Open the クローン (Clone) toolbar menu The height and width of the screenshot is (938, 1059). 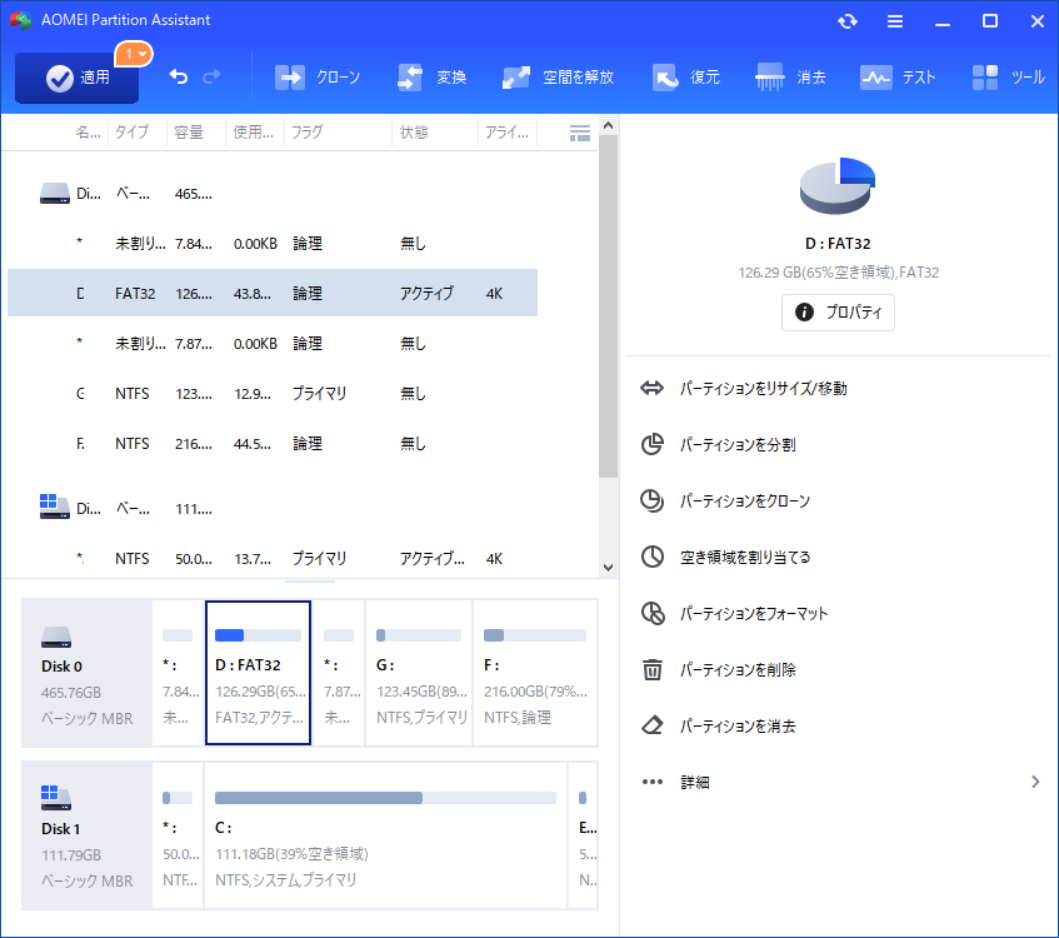click(x=317, y=78)
